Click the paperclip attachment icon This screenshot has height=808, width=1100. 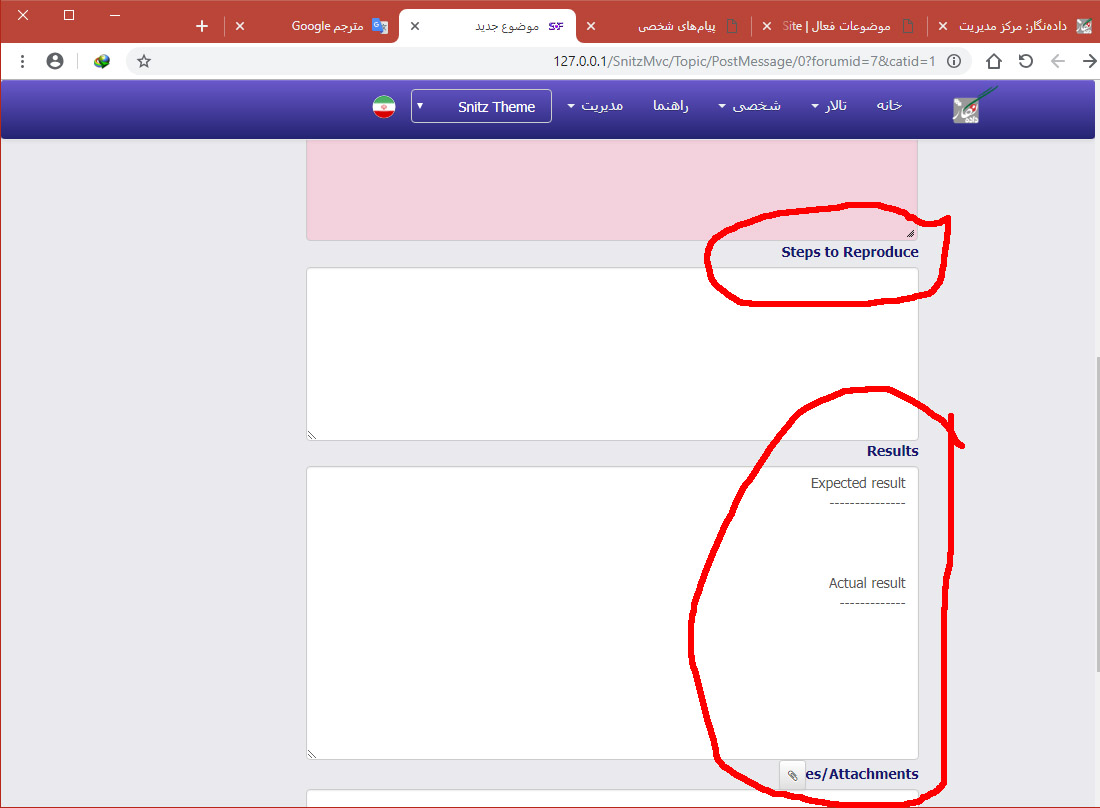point(792,775)
